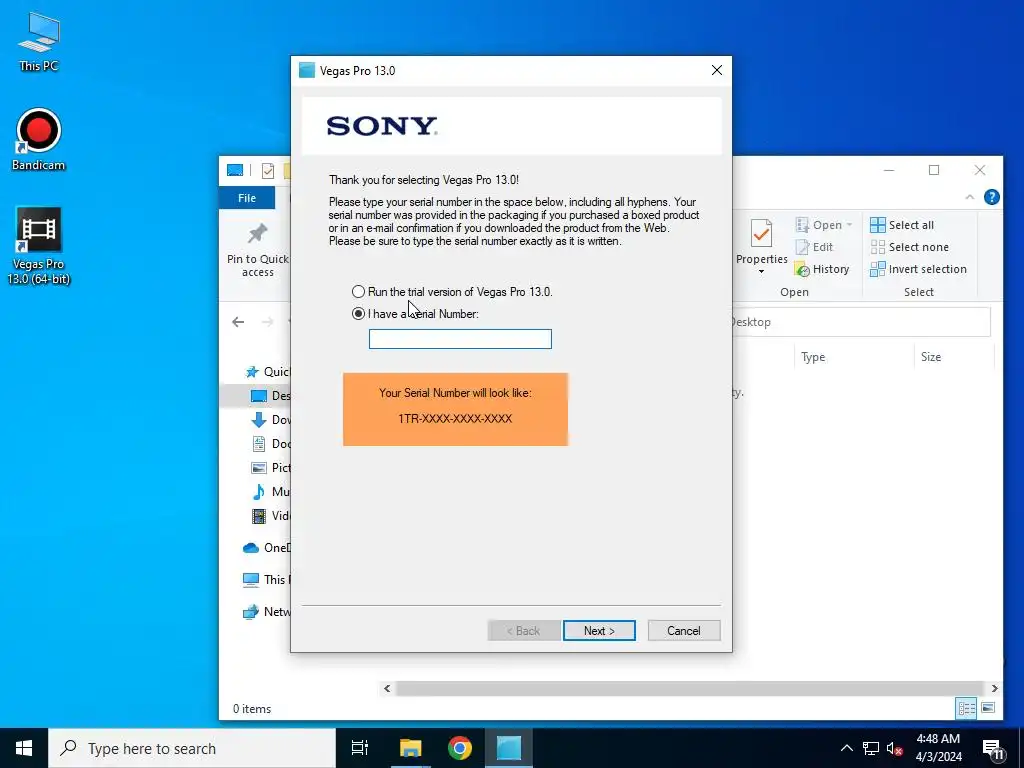Click the Vegas installer taskbar icon

(509, 748)
